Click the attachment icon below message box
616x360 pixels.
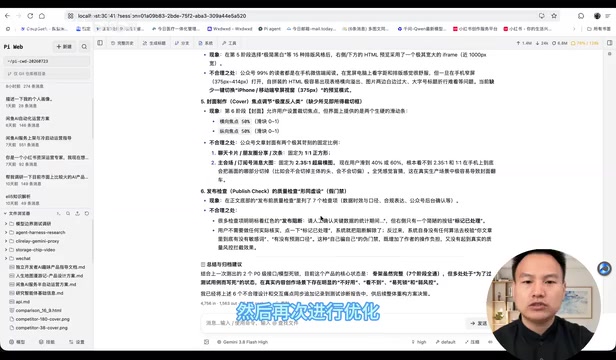tap(207, 342)
